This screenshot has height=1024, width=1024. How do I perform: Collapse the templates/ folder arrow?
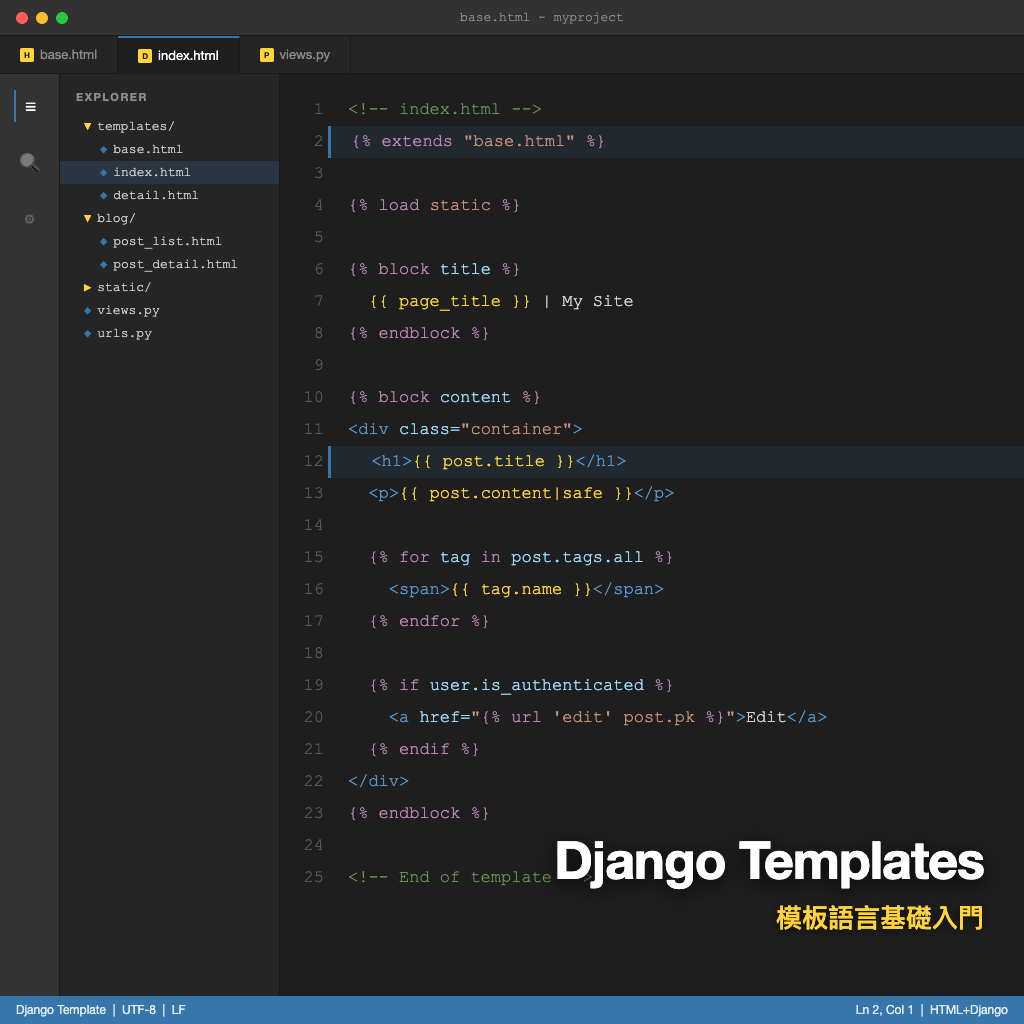point(88,126)
